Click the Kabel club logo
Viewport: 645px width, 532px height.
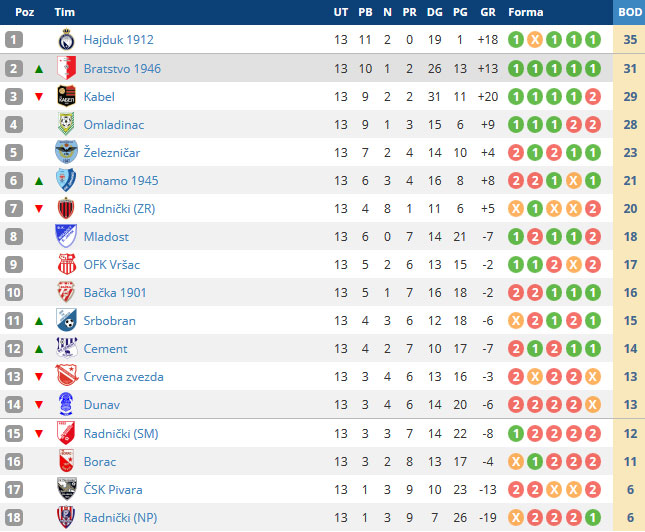coord(67,96)
